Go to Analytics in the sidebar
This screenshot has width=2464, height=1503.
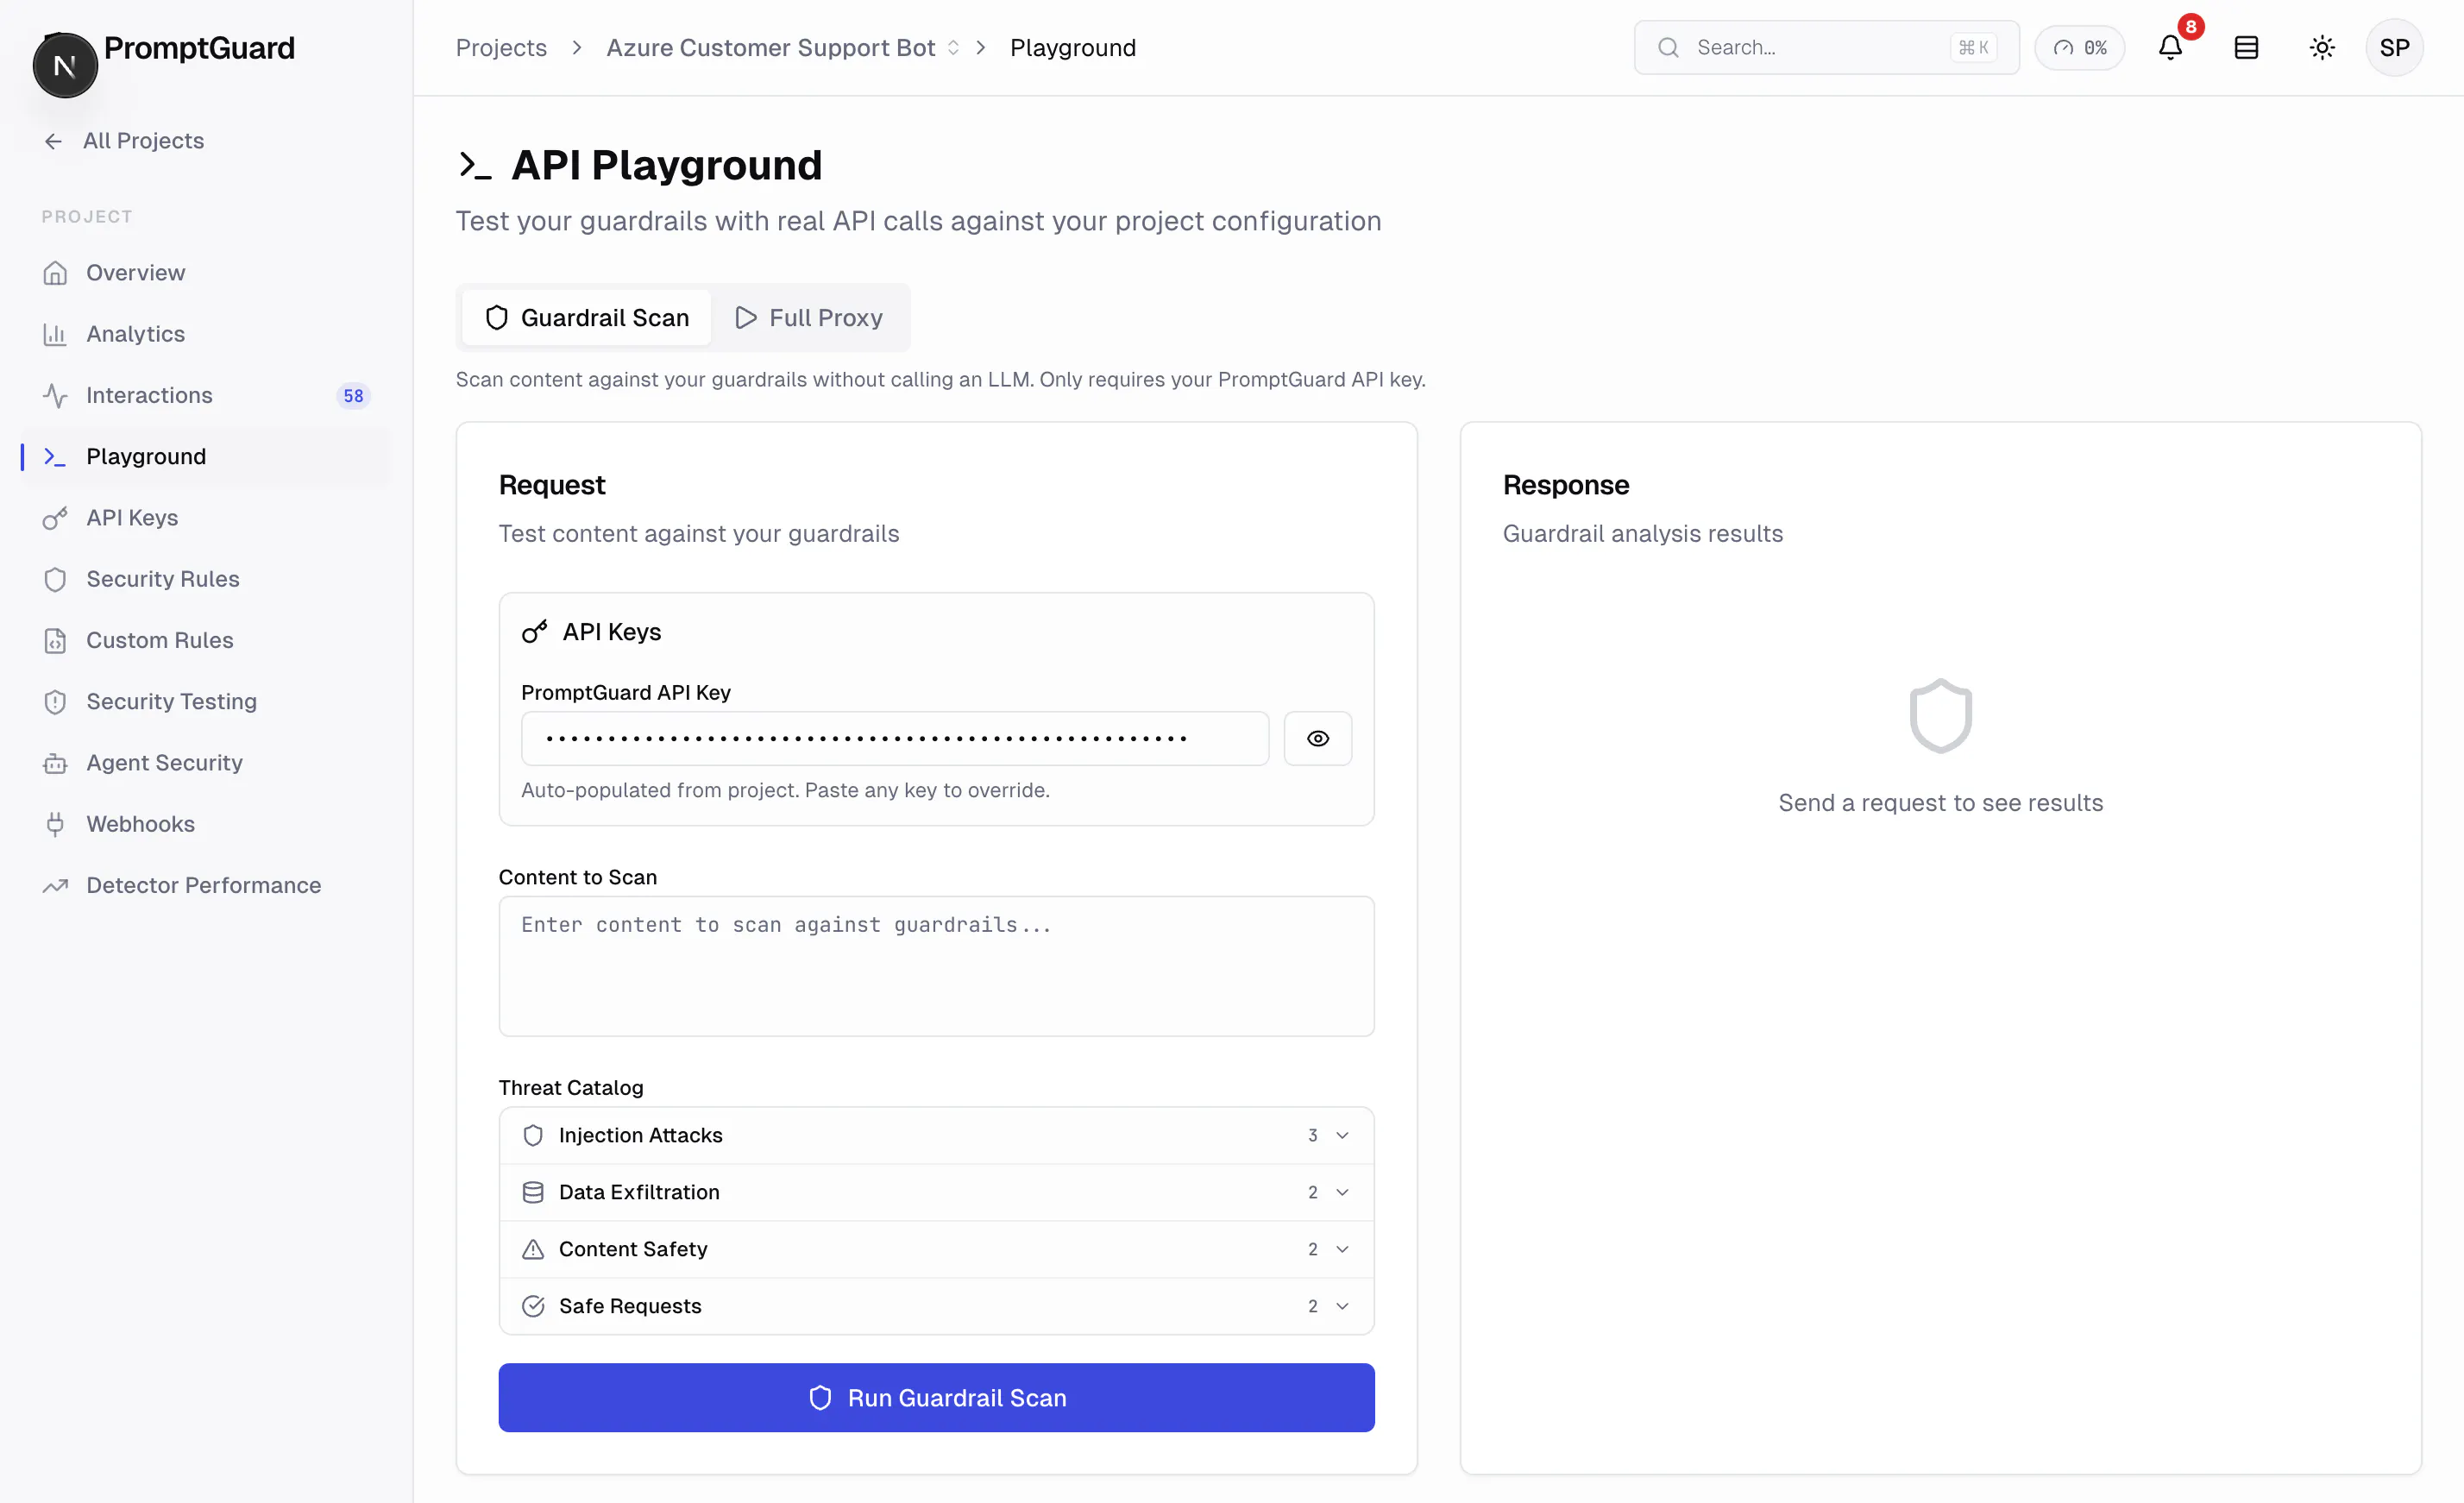click(205, 334)
